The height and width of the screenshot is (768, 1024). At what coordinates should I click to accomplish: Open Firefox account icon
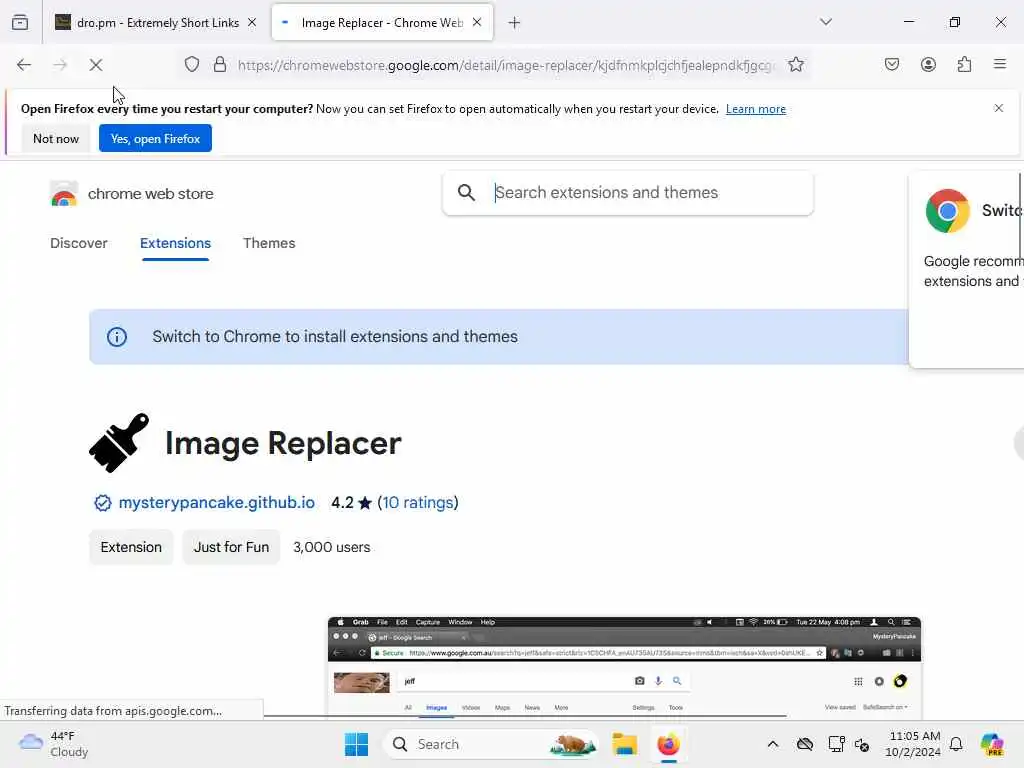click(x=928, y=65)
